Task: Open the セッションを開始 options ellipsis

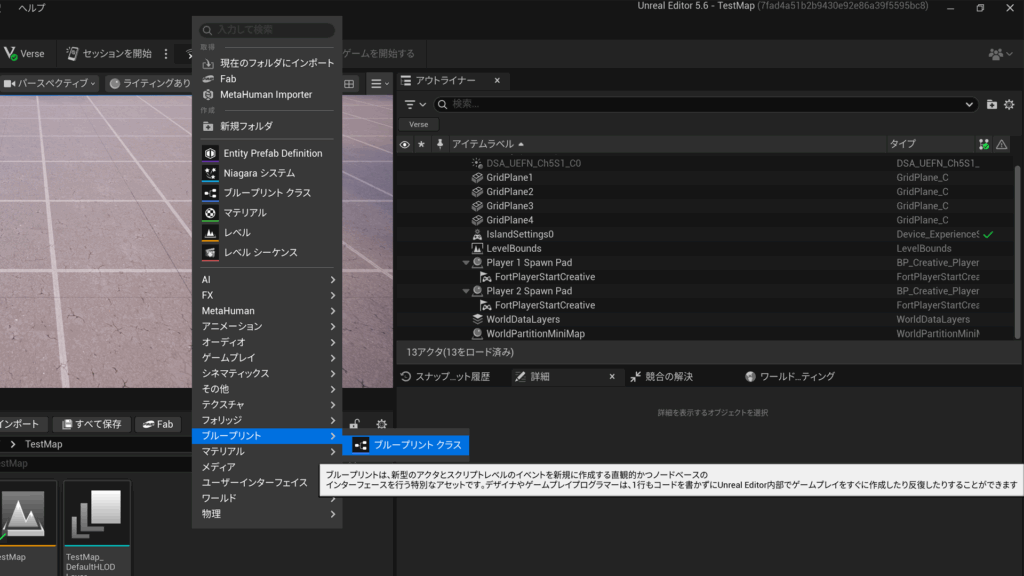Action: (x=166, y=54)
